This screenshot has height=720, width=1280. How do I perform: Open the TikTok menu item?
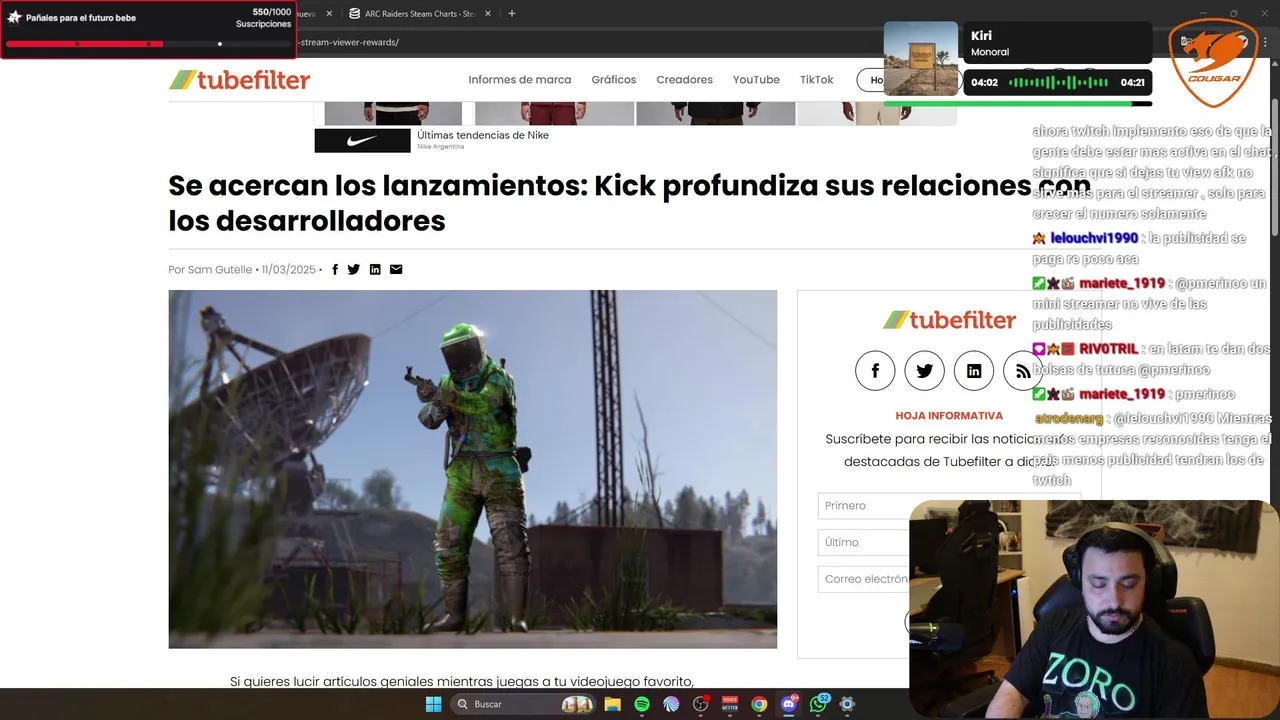click(816, 80)
